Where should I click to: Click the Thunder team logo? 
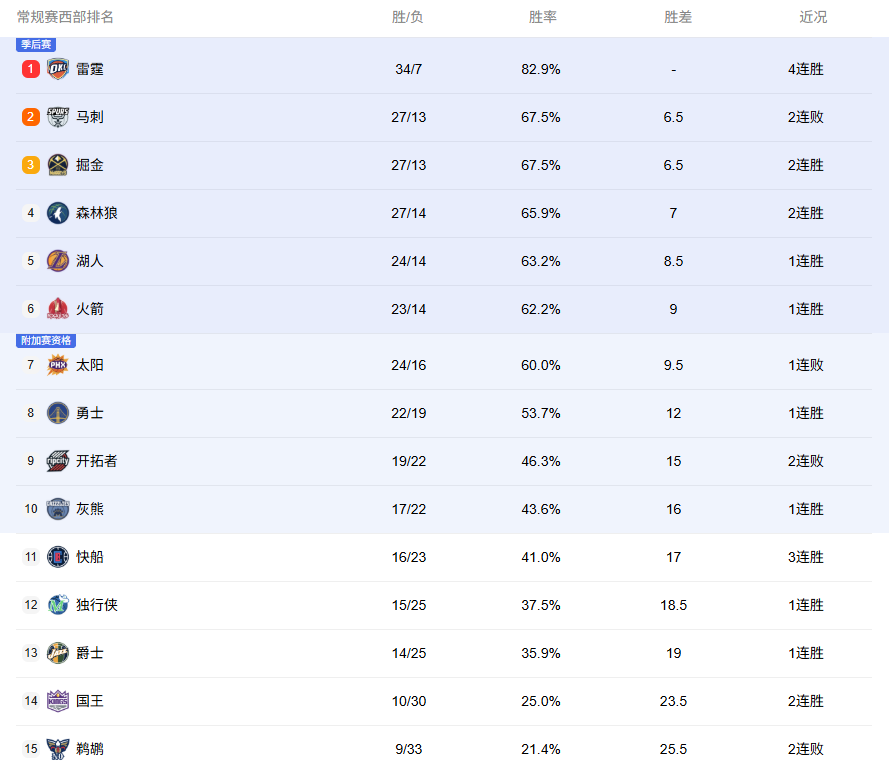pyautogui.click(x=58, y=69)
